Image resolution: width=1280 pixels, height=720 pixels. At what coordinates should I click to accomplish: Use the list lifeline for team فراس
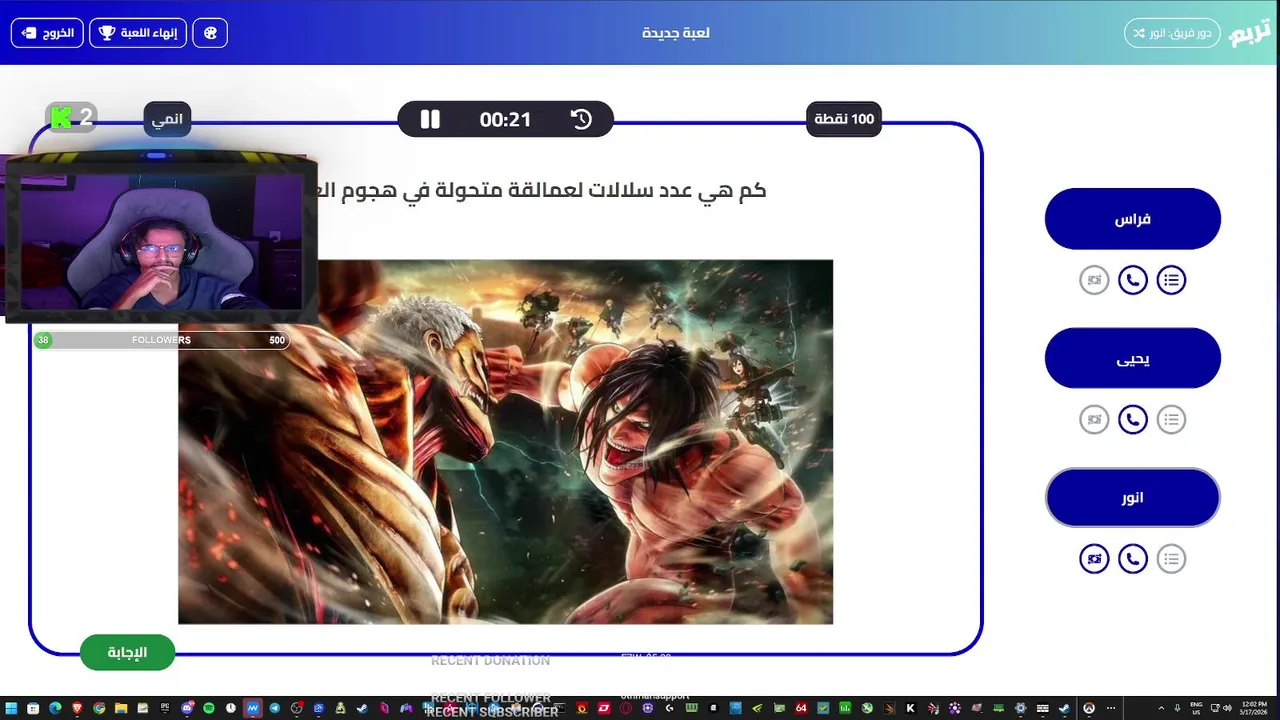coord(1171,280)
